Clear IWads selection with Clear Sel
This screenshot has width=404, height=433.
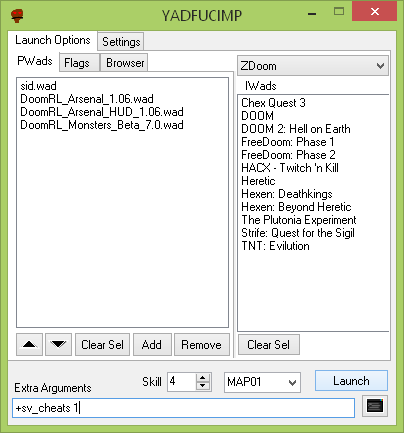coord(268,344)
